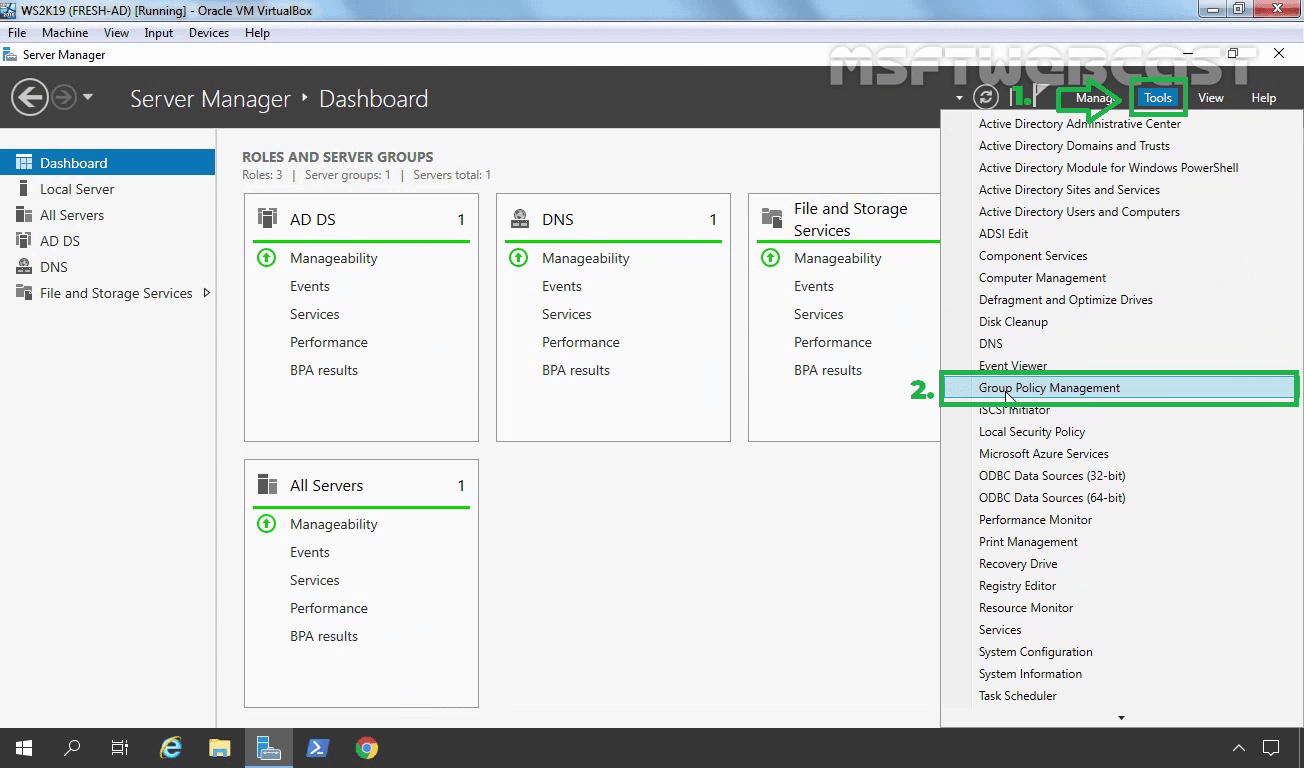This screenshot has height=768, width=1304.
Task: Open Internet Explorer from the taskbar
Action: 170,747
